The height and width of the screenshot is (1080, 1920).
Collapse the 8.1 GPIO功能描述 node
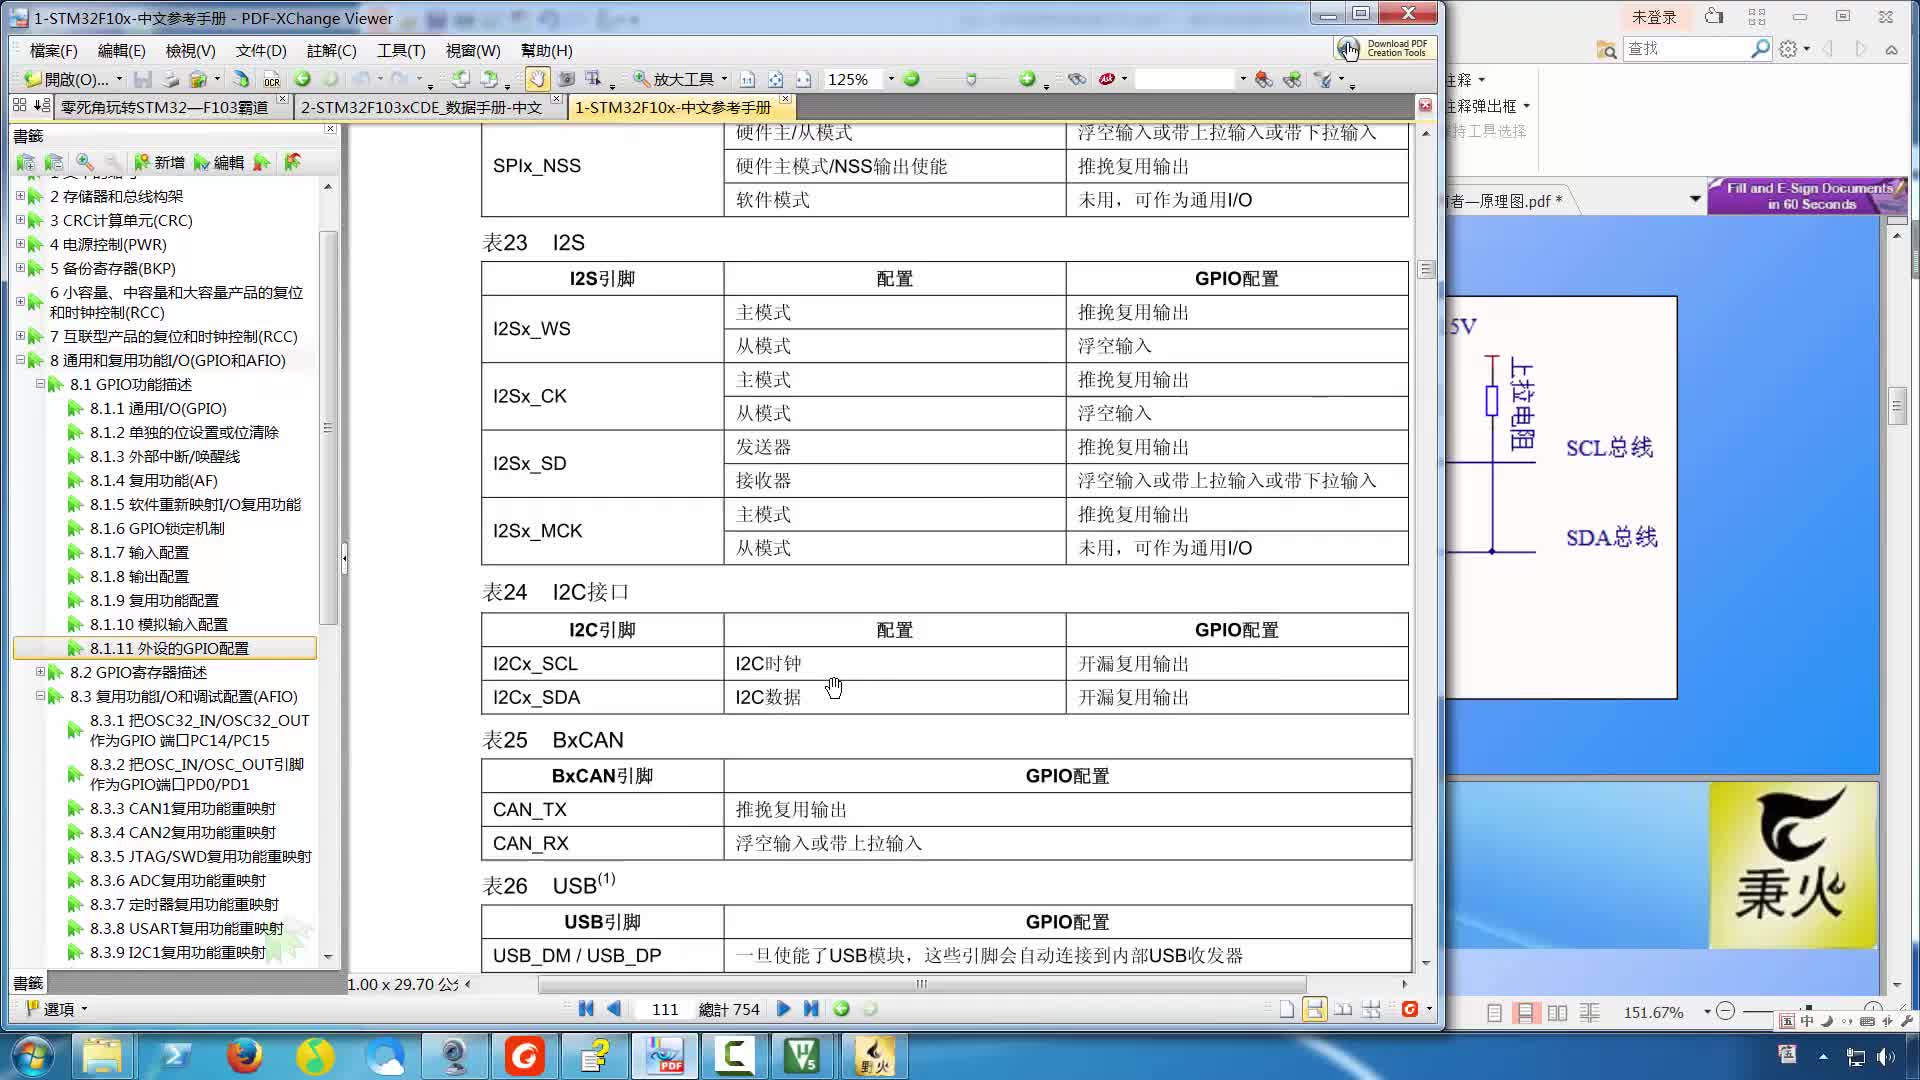coord(40,384)
